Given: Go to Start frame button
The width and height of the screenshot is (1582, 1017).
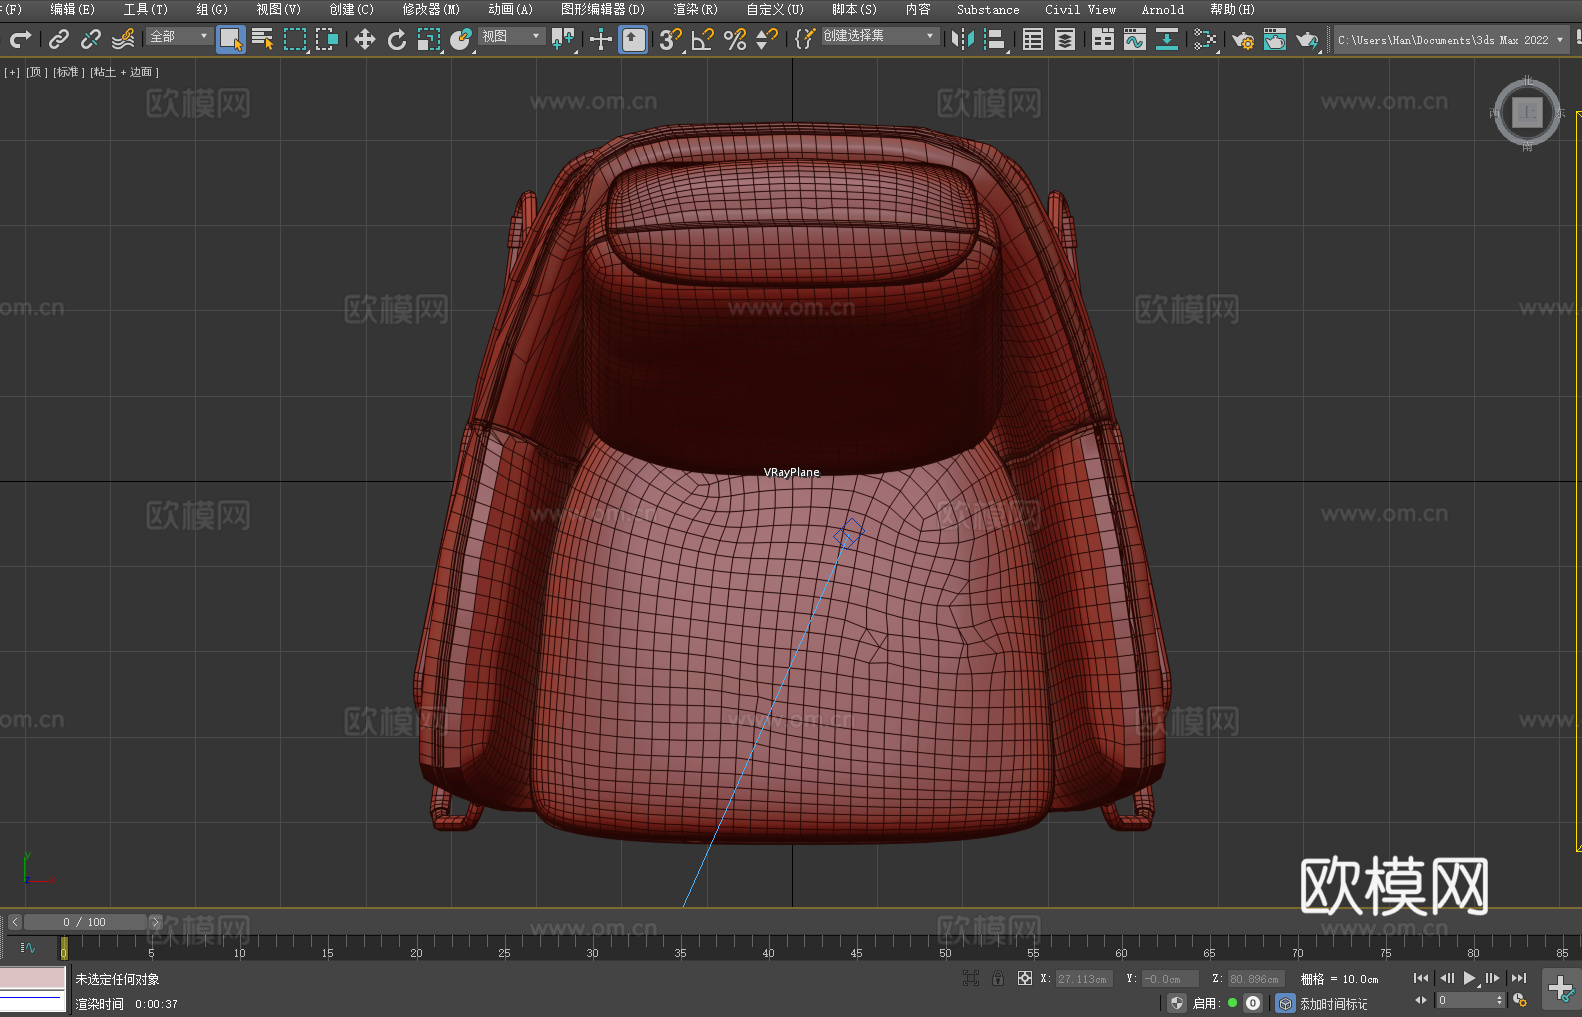Looking at the screenshot, I should (1421, 978).
